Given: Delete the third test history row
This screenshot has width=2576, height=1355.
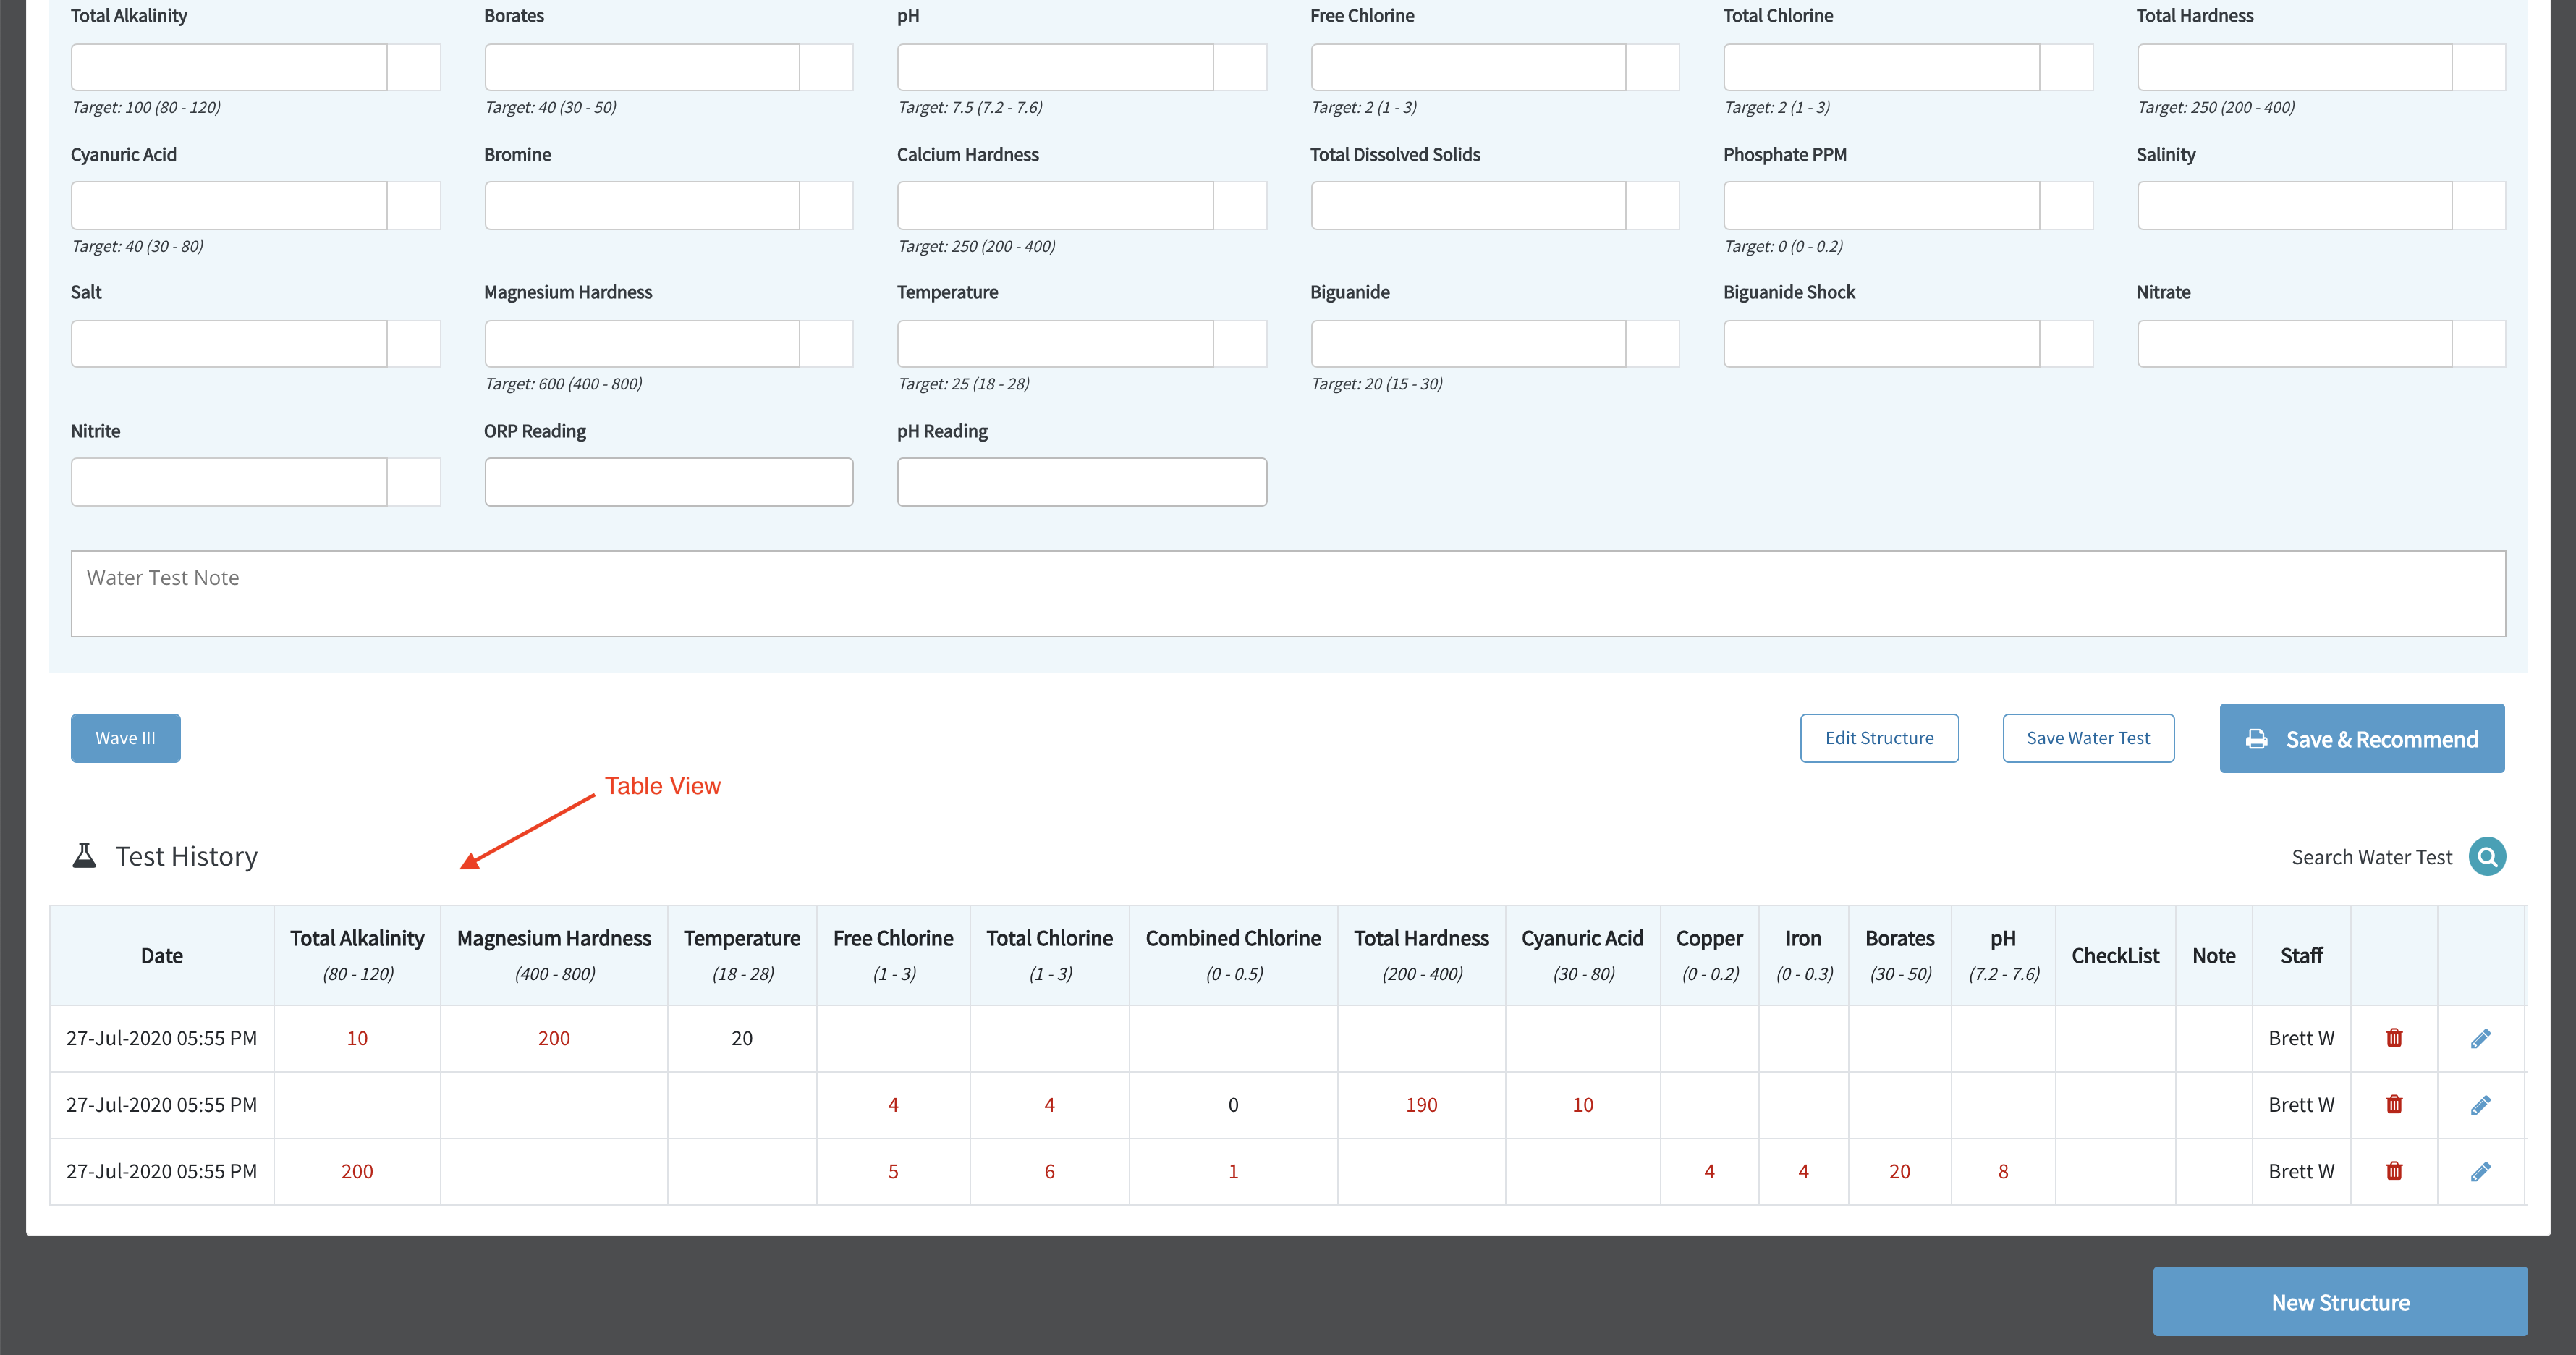Looking at the screenshot, I should point(2394,1171).
